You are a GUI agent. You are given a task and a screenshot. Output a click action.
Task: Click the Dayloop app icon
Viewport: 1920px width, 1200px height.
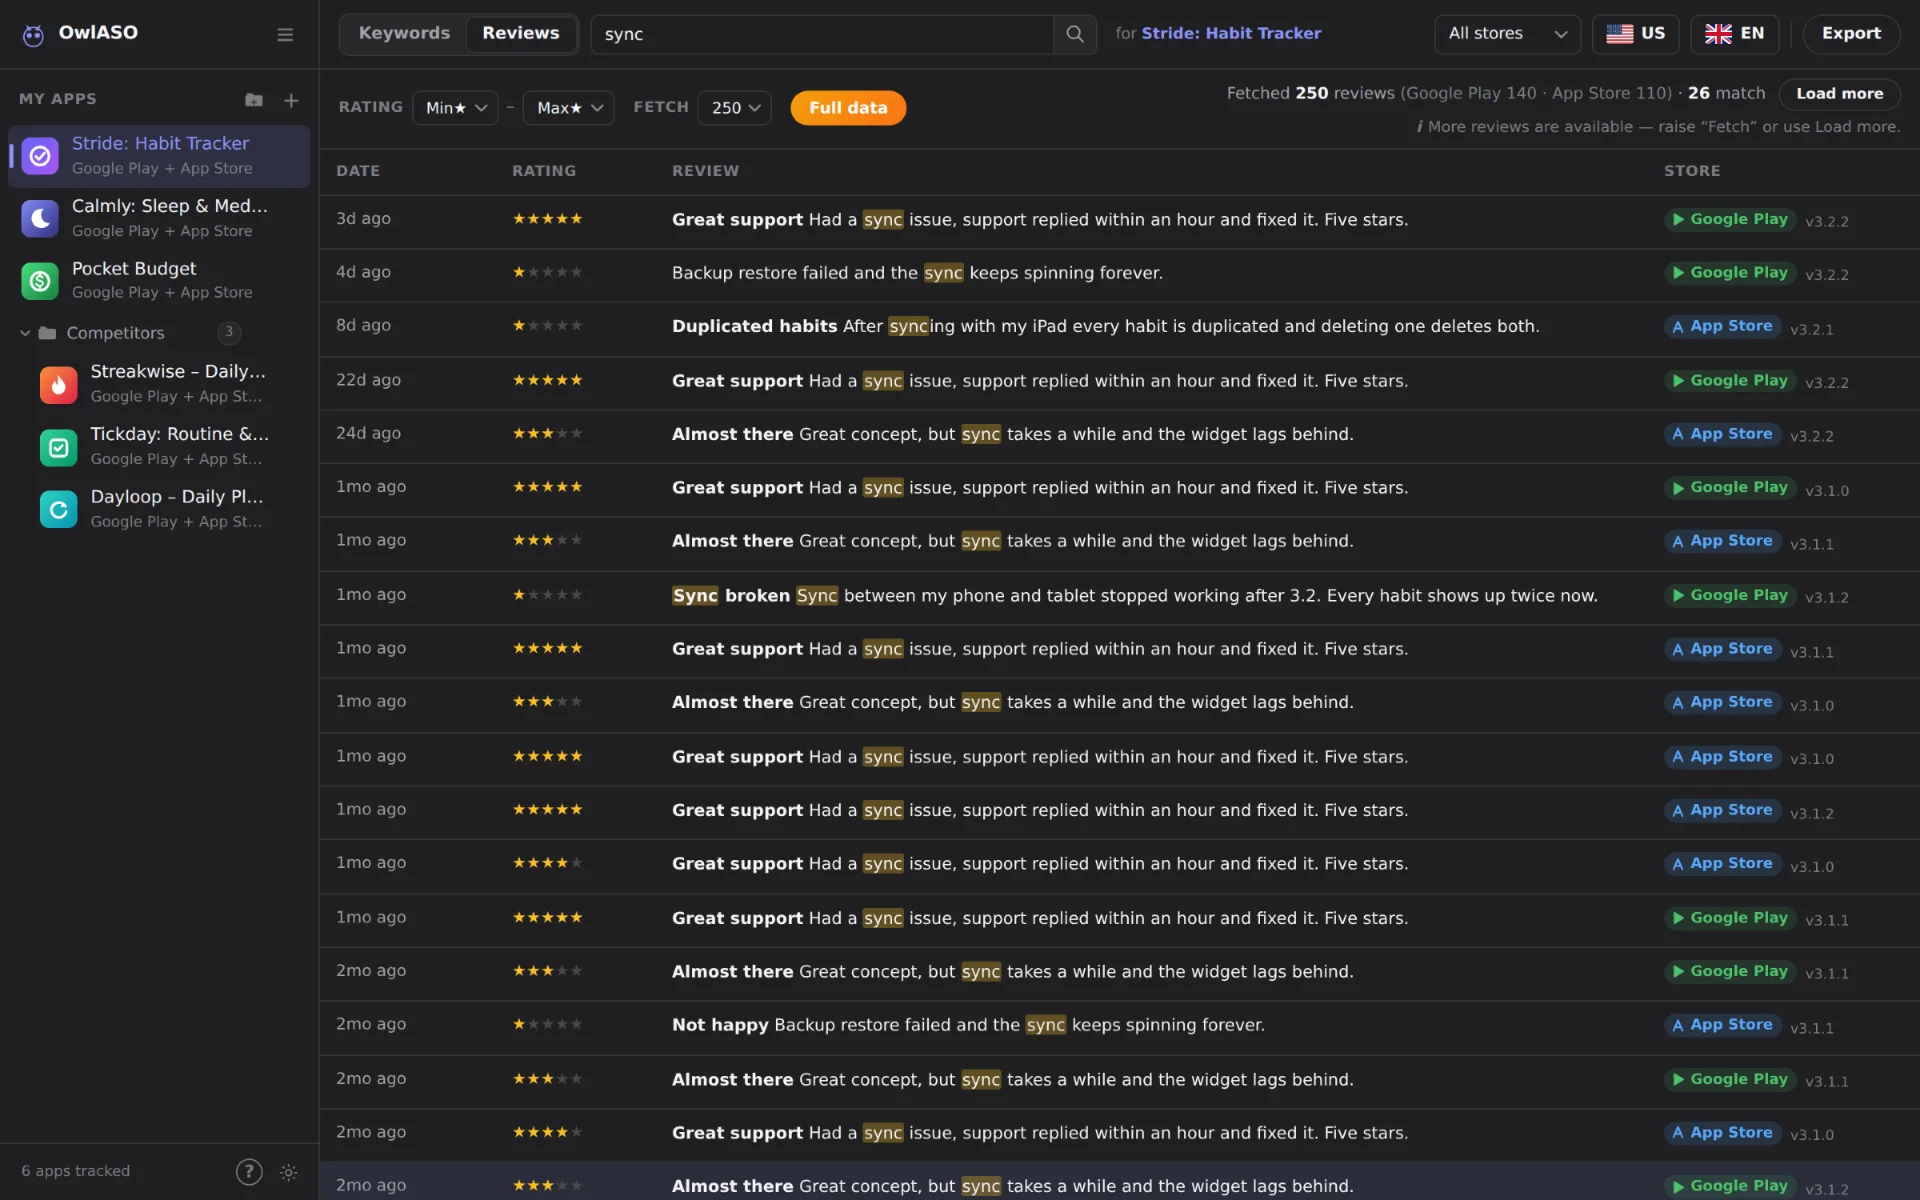59,509
